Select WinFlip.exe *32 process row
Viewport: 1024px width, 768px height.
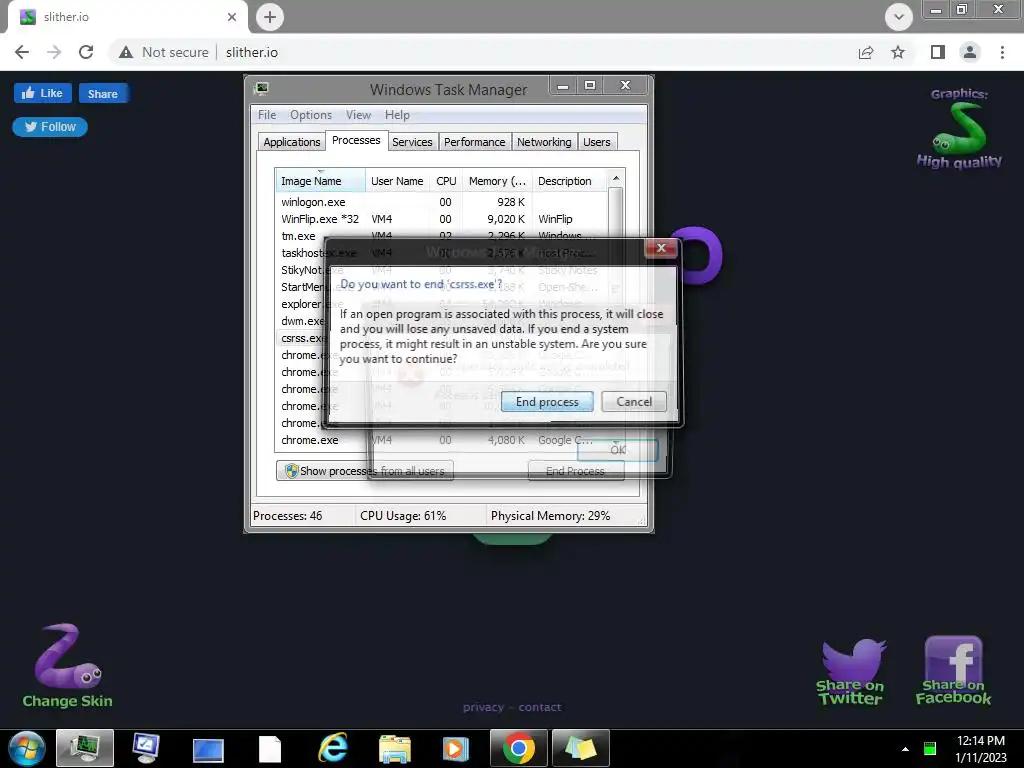coord(441,219)
